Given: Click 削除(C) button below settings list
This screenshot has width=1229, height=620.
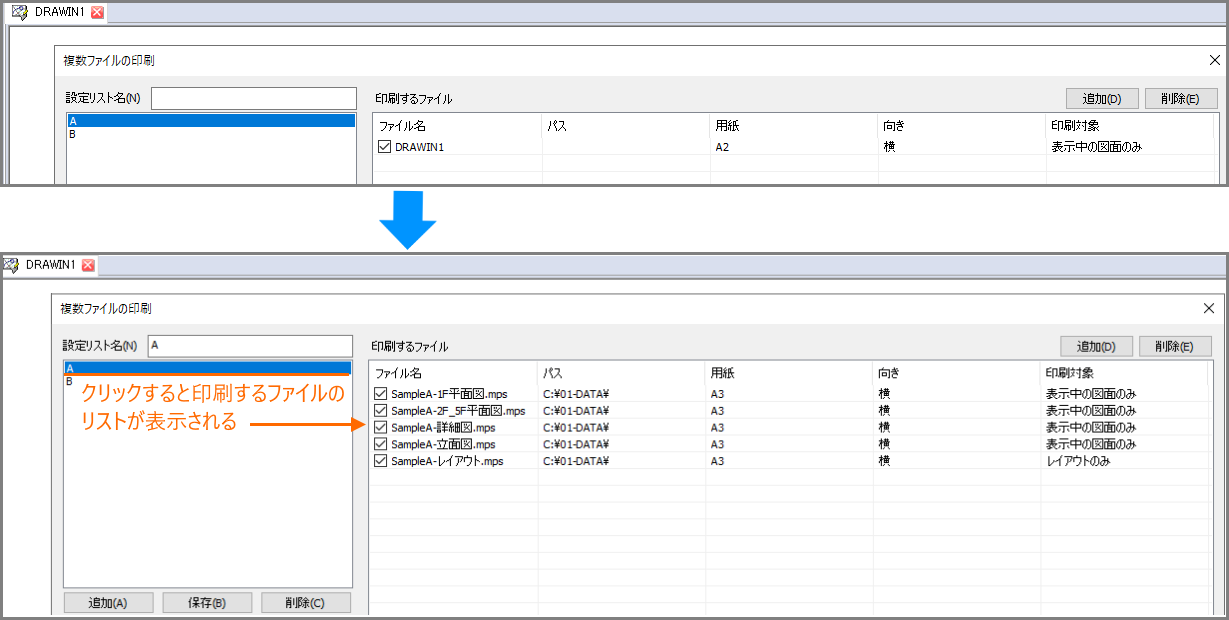Looking at the screenshot, I should [306, 603].
